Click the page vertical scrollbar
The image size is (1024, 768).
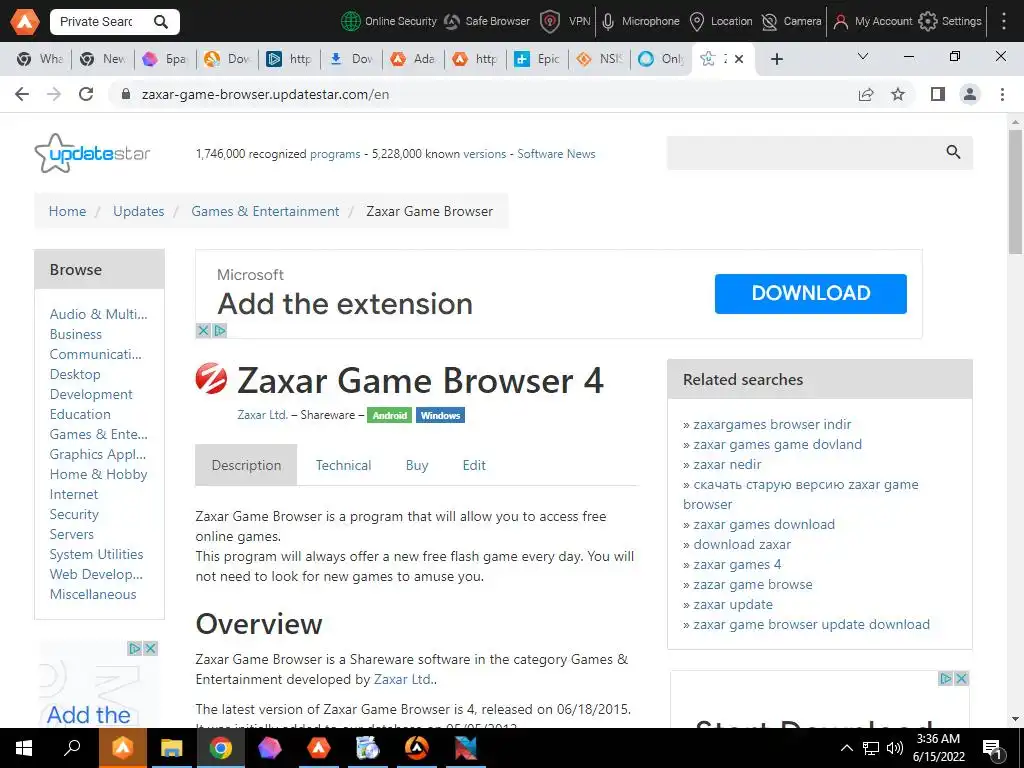[x=1016, y=192]
